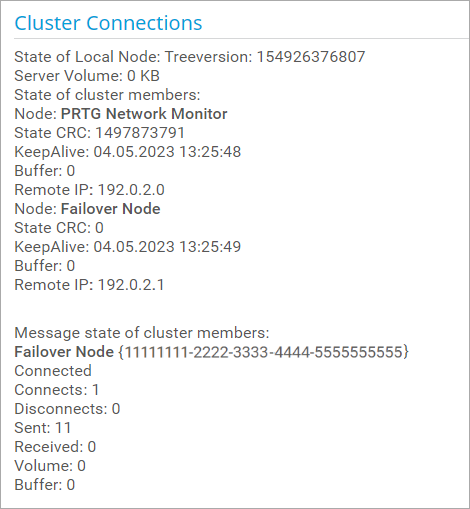Click KeepAlive timestamp ending 13:25:49

click(167, 247)
